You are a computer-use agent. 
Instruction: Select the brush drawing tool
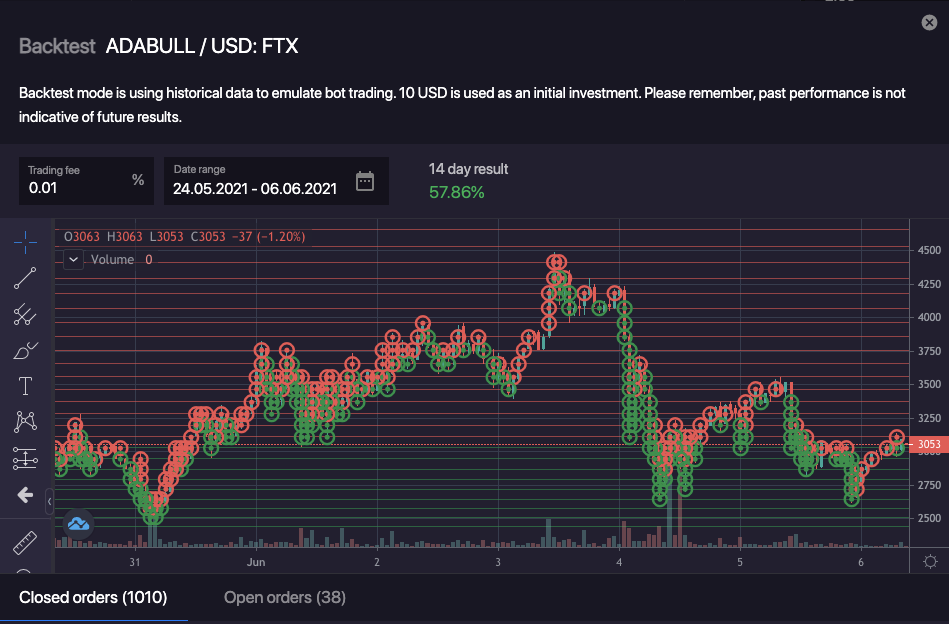(26, 351)
